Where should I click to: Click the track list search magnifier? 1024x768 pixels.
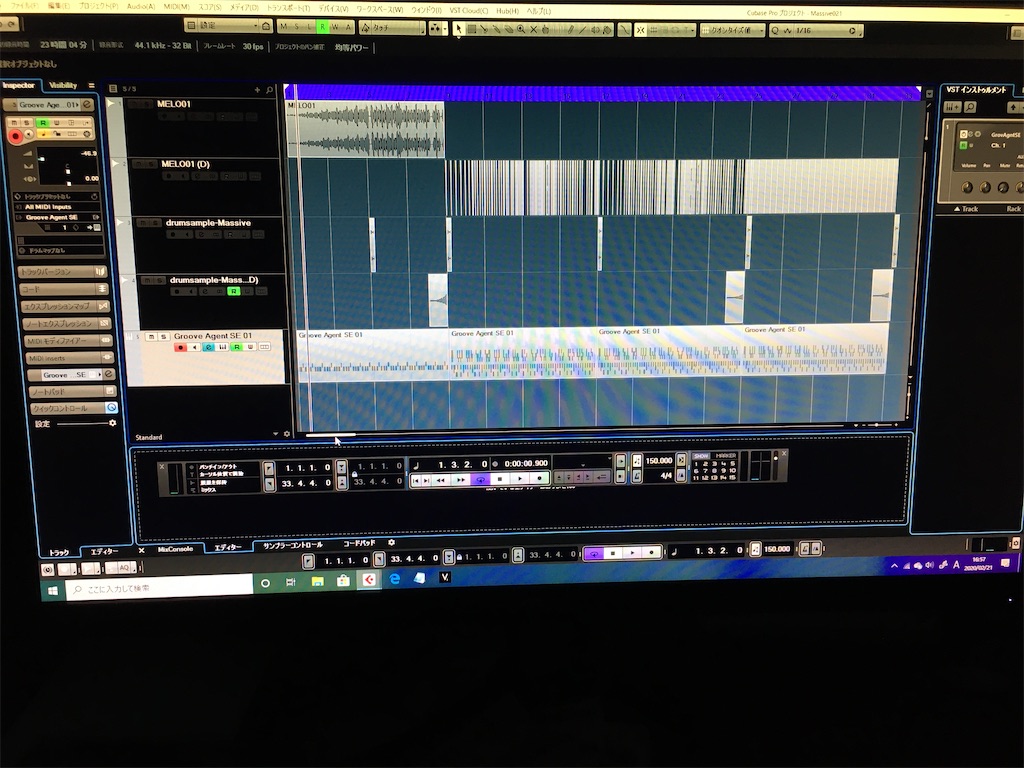tap(270, 90)
